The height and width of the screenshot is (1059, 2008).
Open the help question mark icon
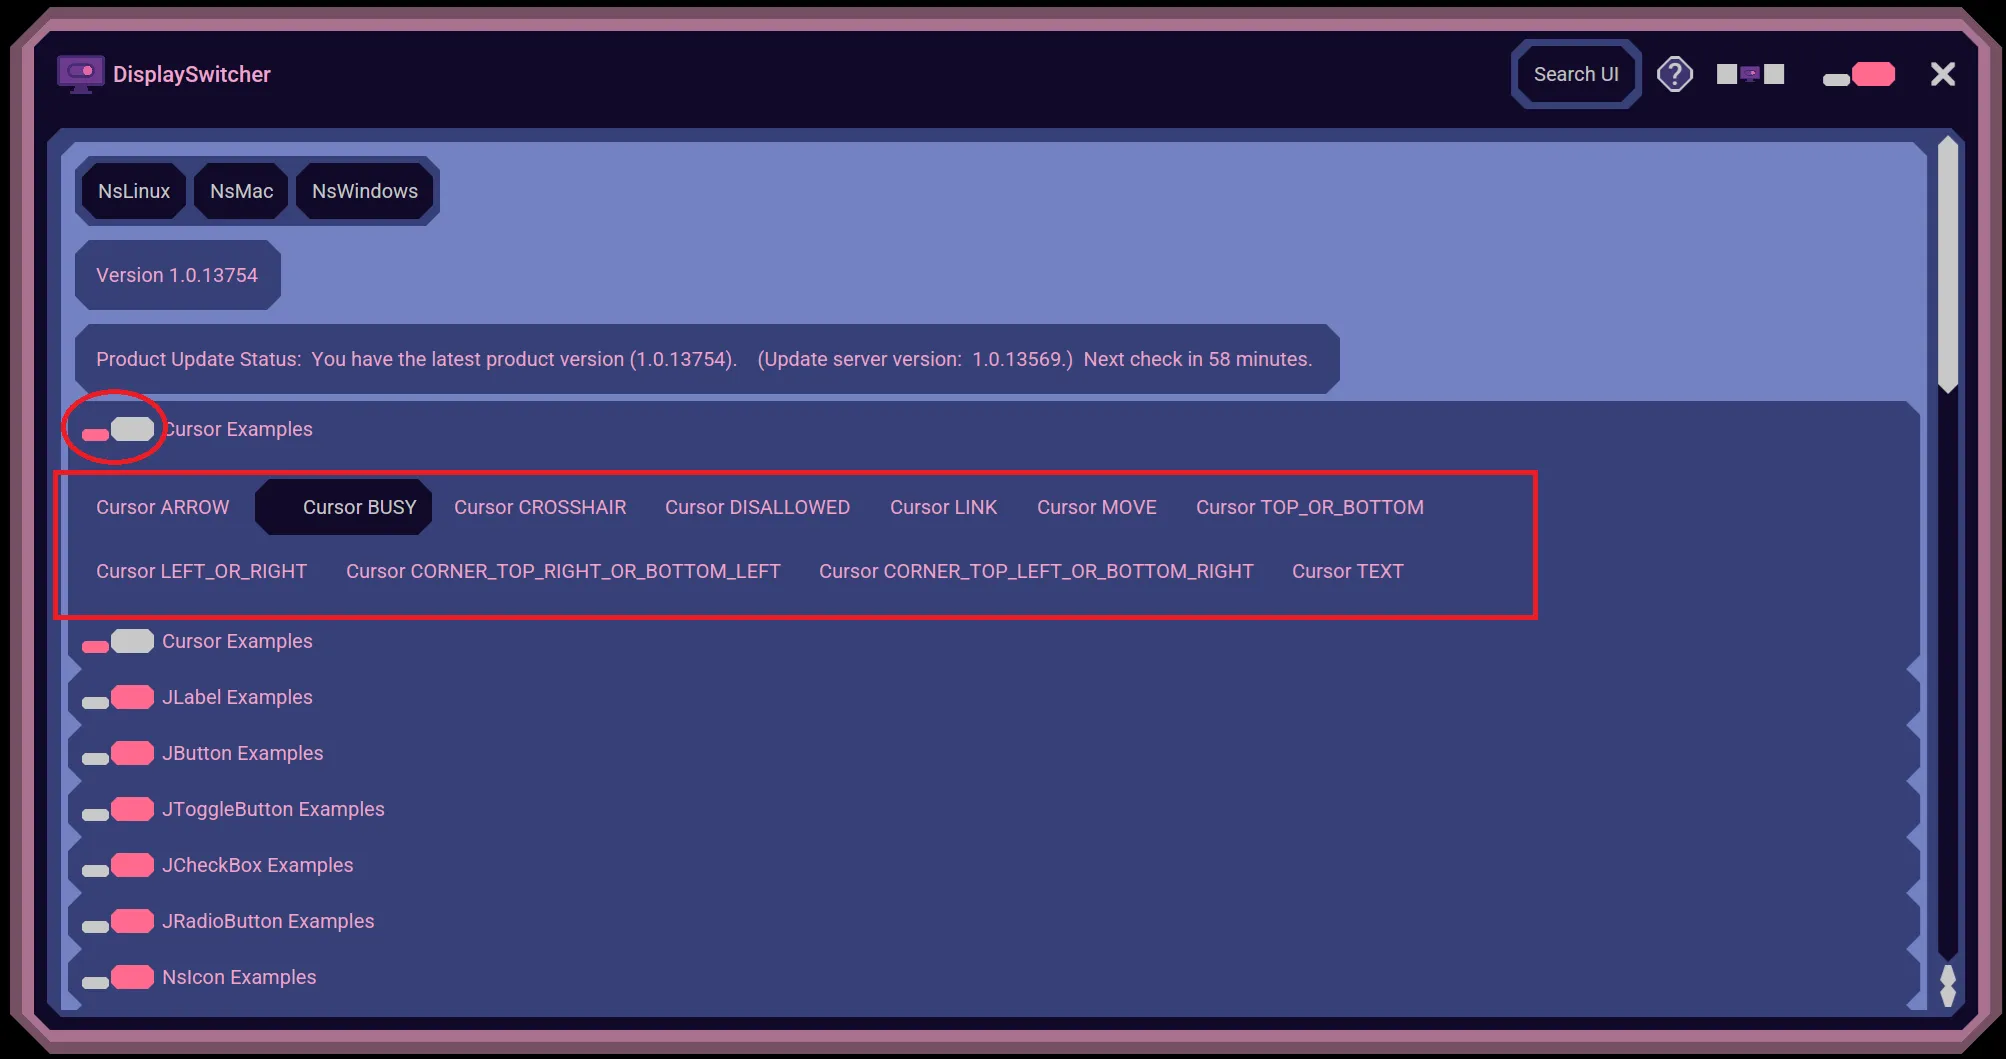click(1675, 74)
